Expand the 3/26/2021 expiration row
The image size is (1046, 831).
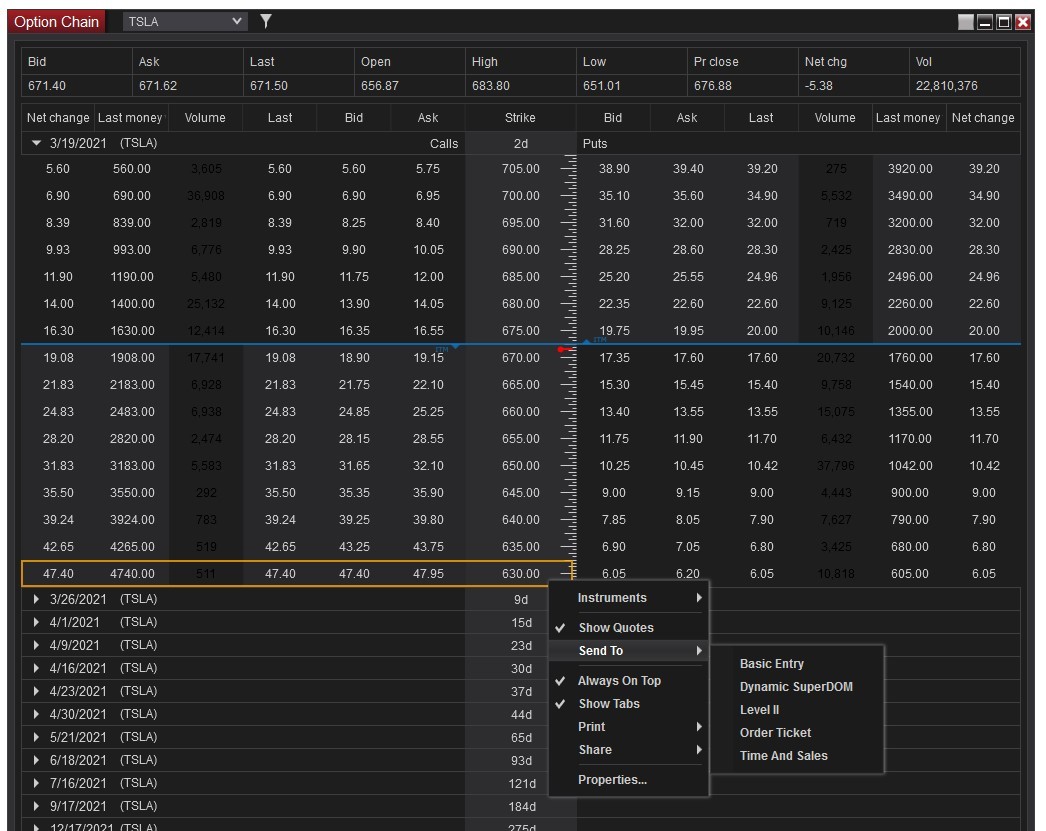(x=37, y=599)
